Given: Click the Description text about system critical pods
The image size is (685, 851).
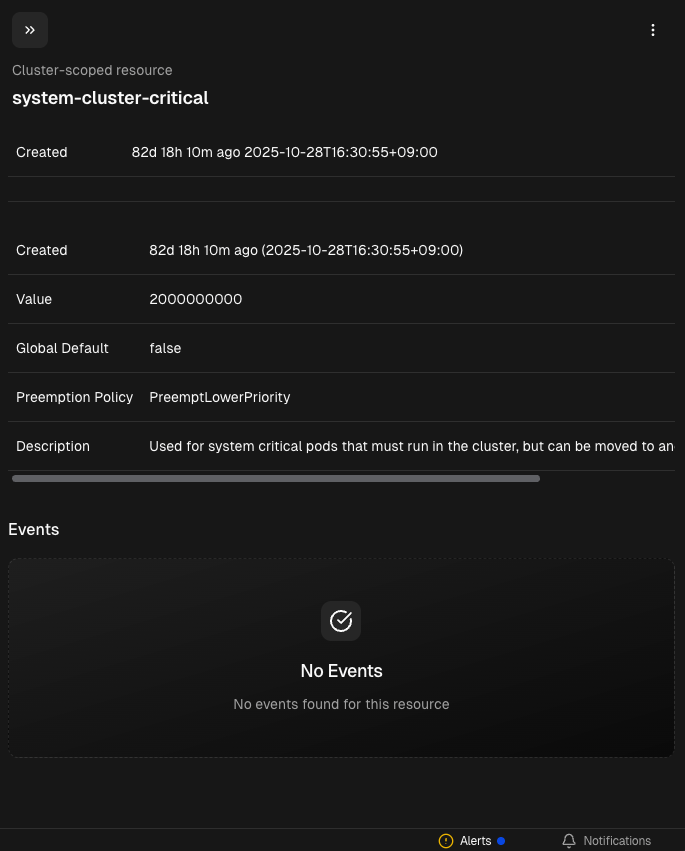Looking at the screenshot, I should point(410,446).
